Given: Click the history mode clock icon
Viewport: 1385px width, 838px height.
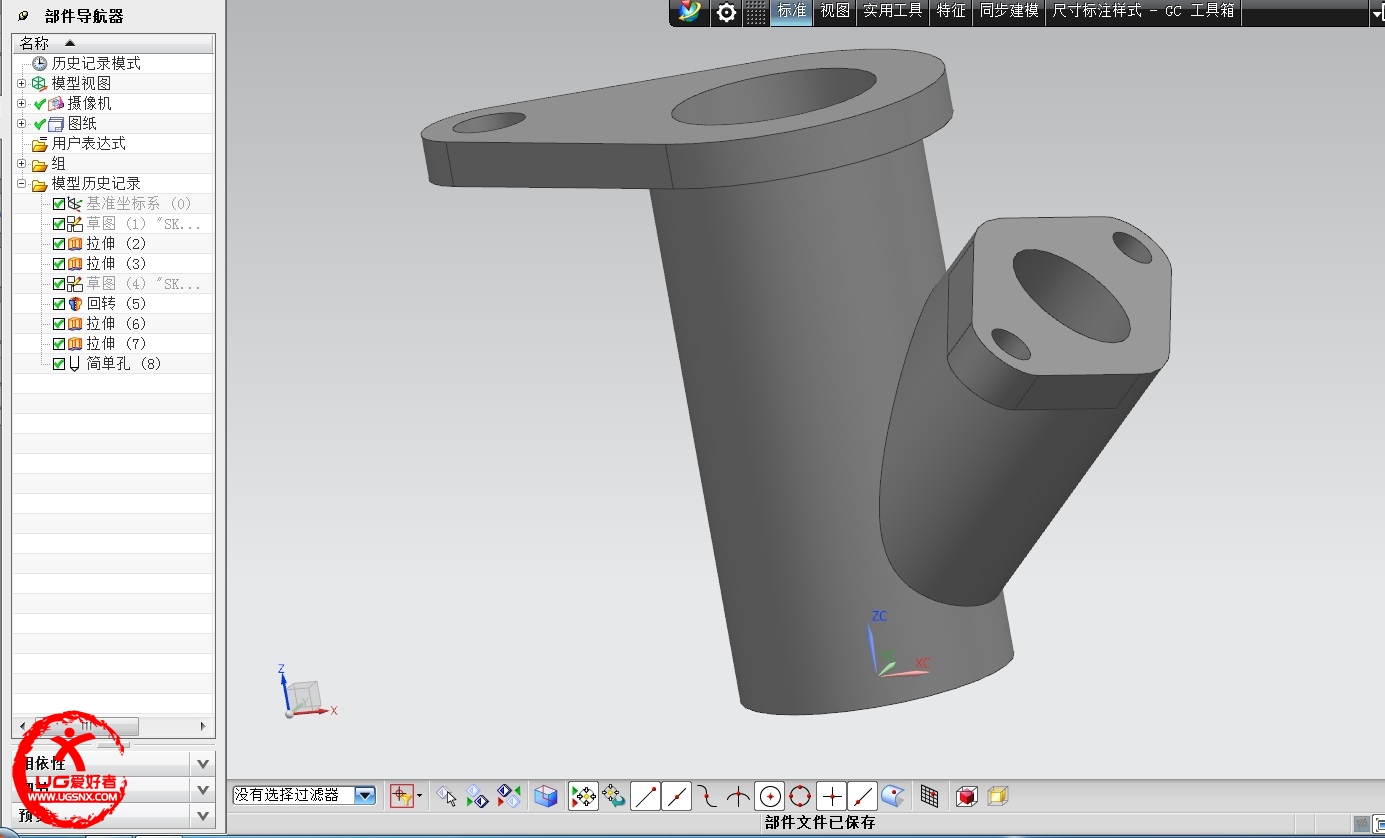Looking at the screenshot, I should click(x=40, y=63).
